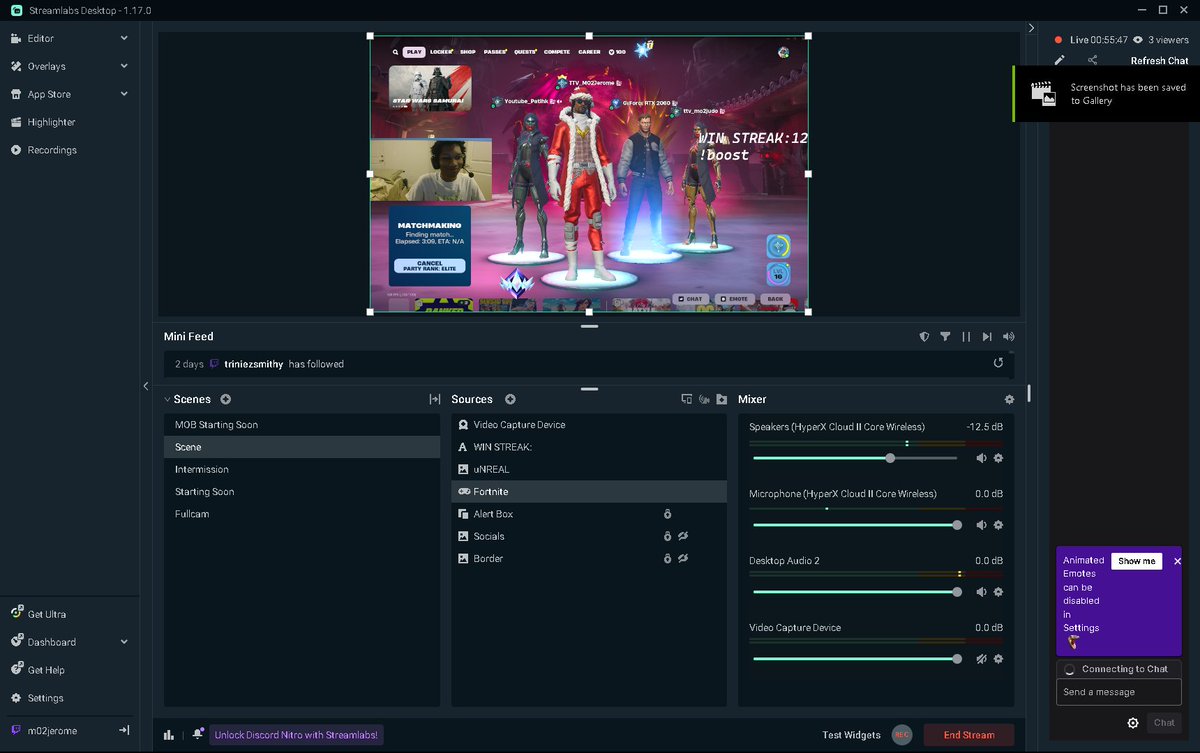Edit stream info using pencil icon

pyautogui.click(x=1060, y=61)
